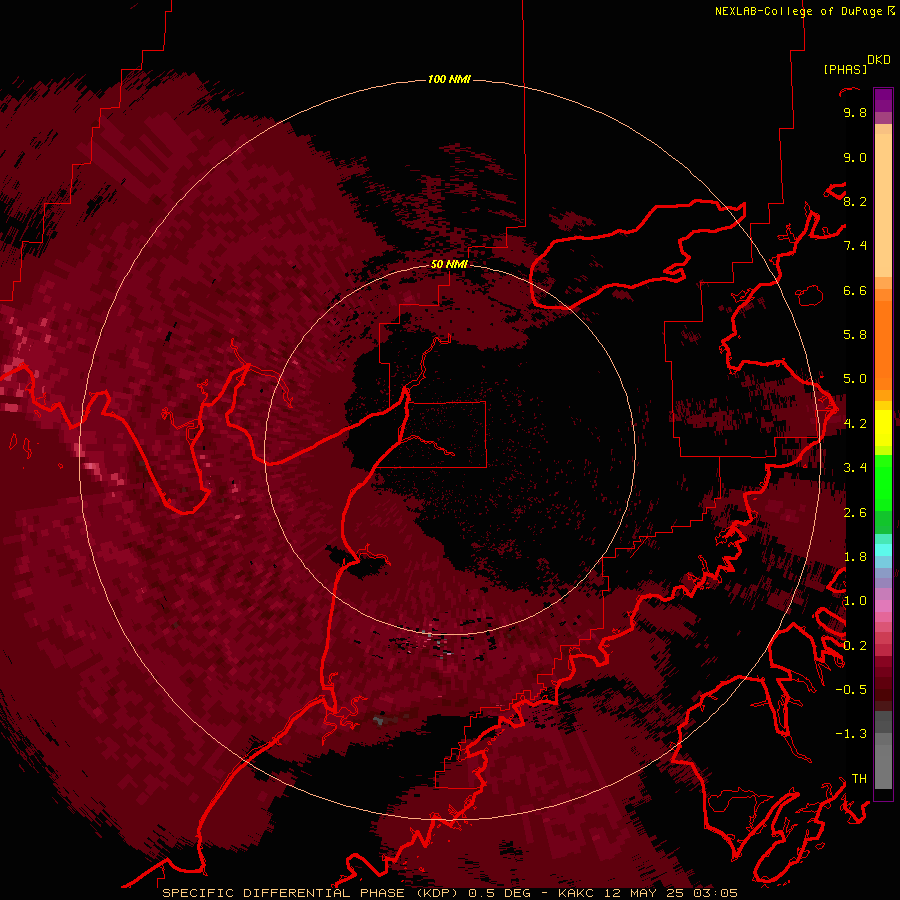900x900 pixels.
Task: Click the gray band closing the color scale
Action: point(883,749)
